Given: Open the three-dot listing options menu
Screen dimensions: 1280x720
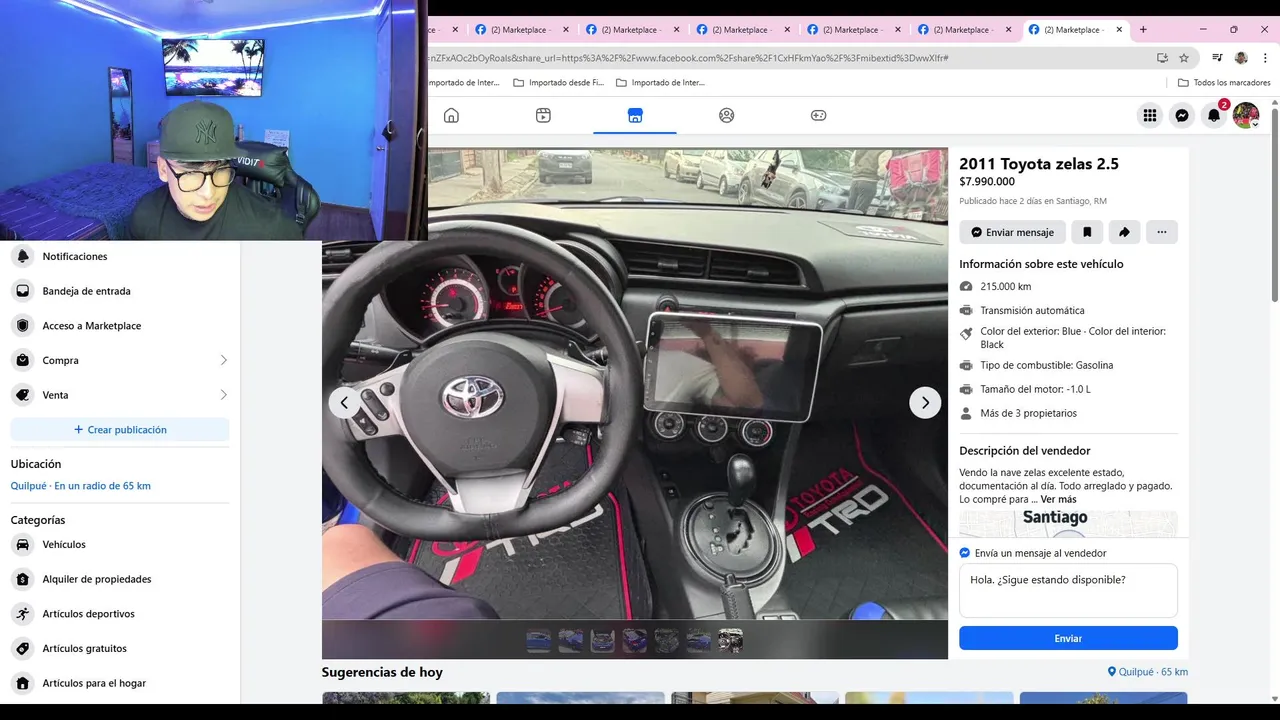Looking at the screenshot, I should click(x=1161, y=232).
